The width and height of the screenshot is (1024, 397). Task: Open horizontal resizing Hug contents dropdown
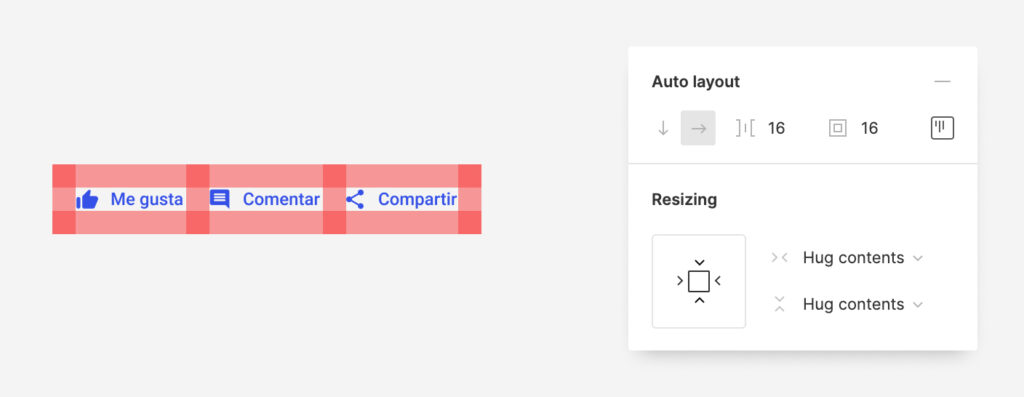click(862, 258)
